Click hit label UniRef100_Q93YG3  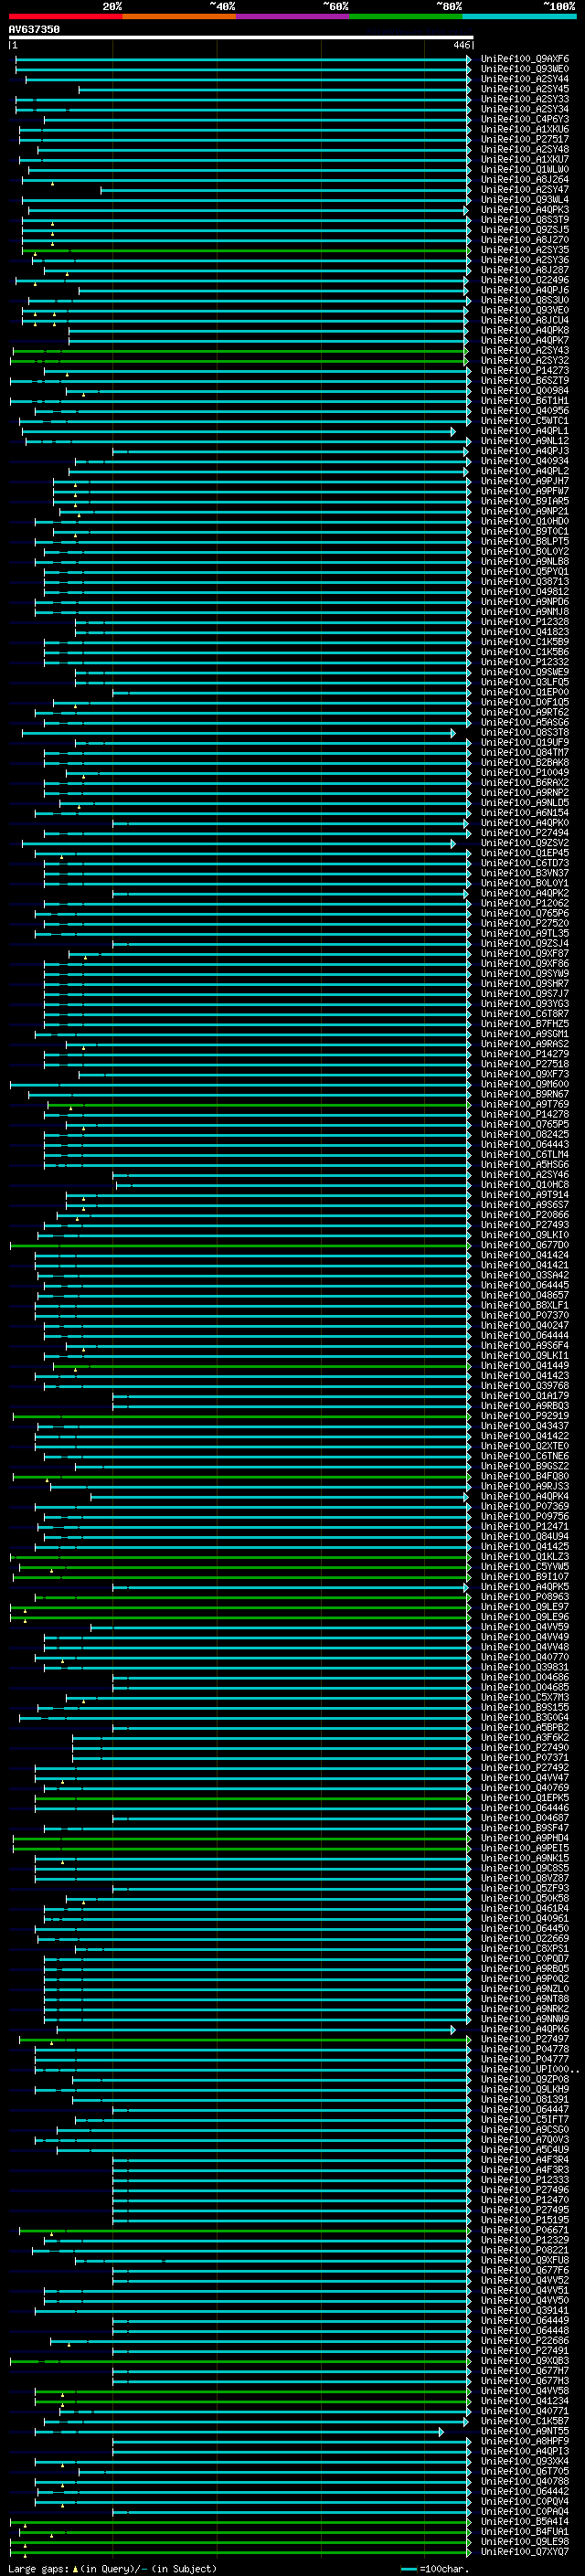coord(525,1004)
